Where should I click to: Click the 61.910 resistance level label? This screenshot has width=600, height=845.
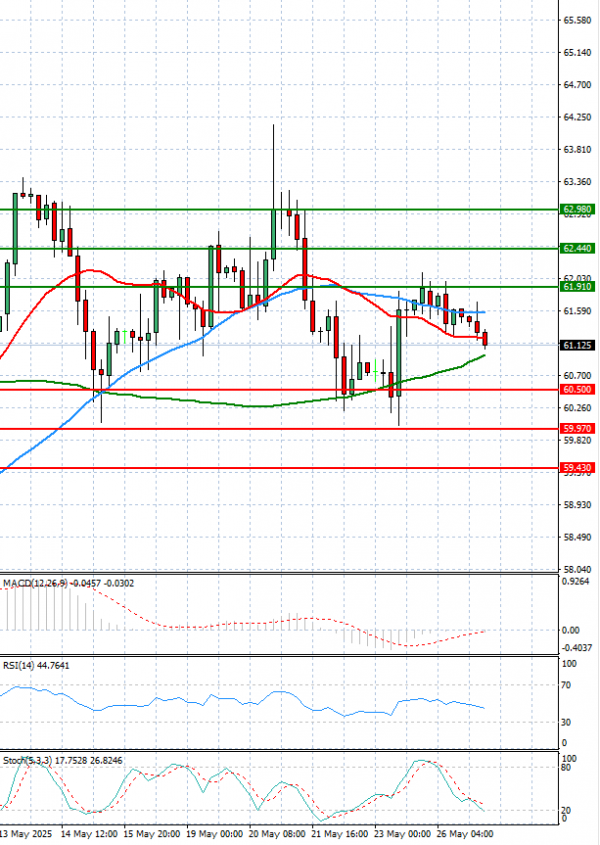pyautogui.click(x=577, y=287)
